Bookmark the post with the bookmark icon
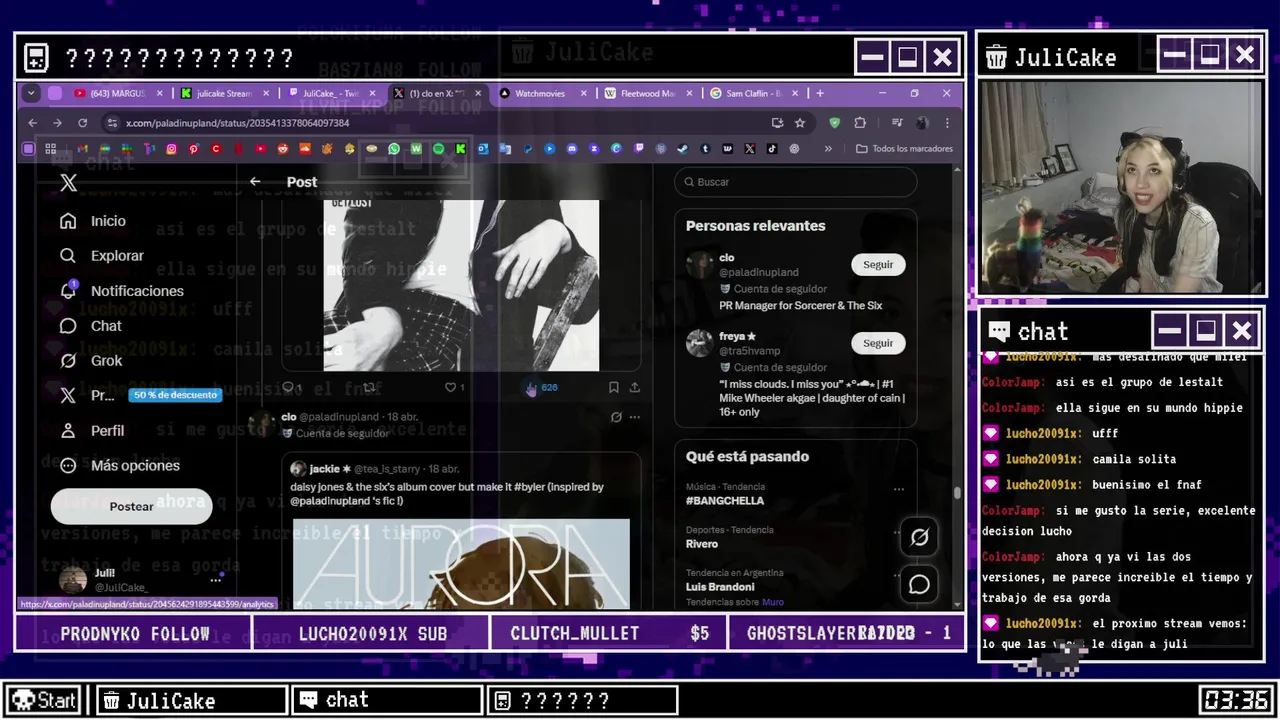The height and width of the screenshot is (720, 1280). click(x=613, y=387)
